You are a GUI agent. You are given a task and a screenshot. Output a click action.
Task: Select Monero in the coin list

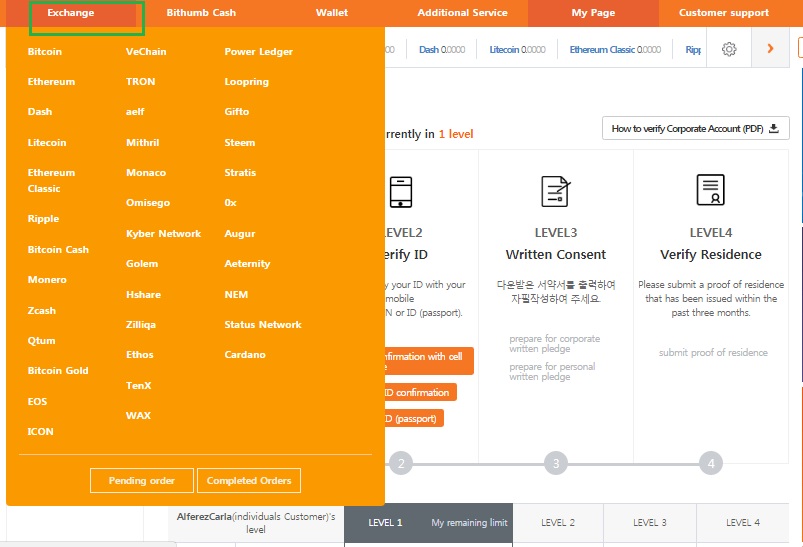[47, 280]
